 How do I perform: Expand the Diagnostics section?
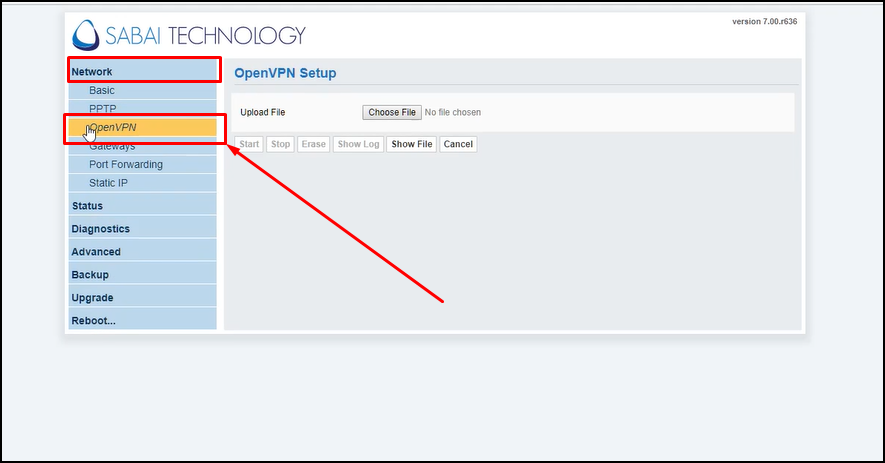pyautogui.click(x=100, y=229)
